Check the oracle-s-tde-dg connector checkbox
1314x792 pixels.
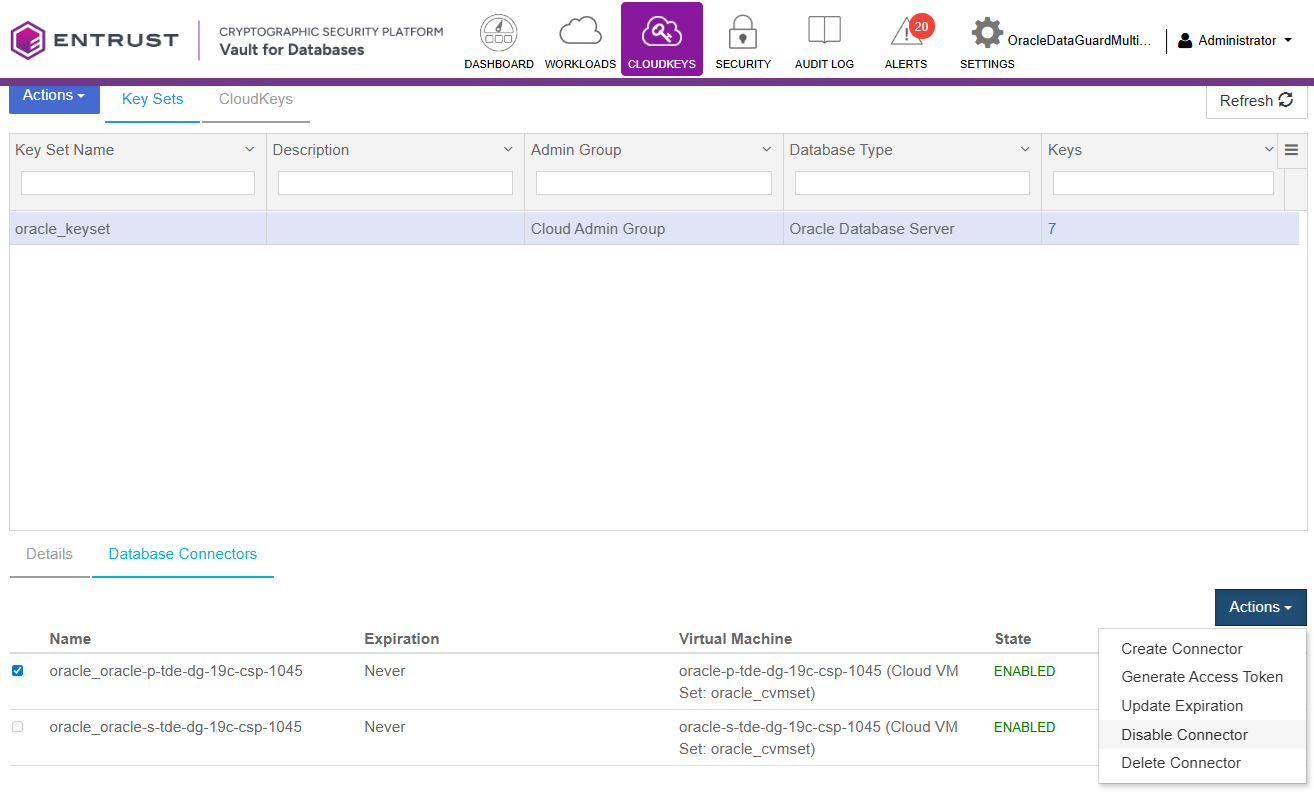pyautogui.click(x=17, y=727)
